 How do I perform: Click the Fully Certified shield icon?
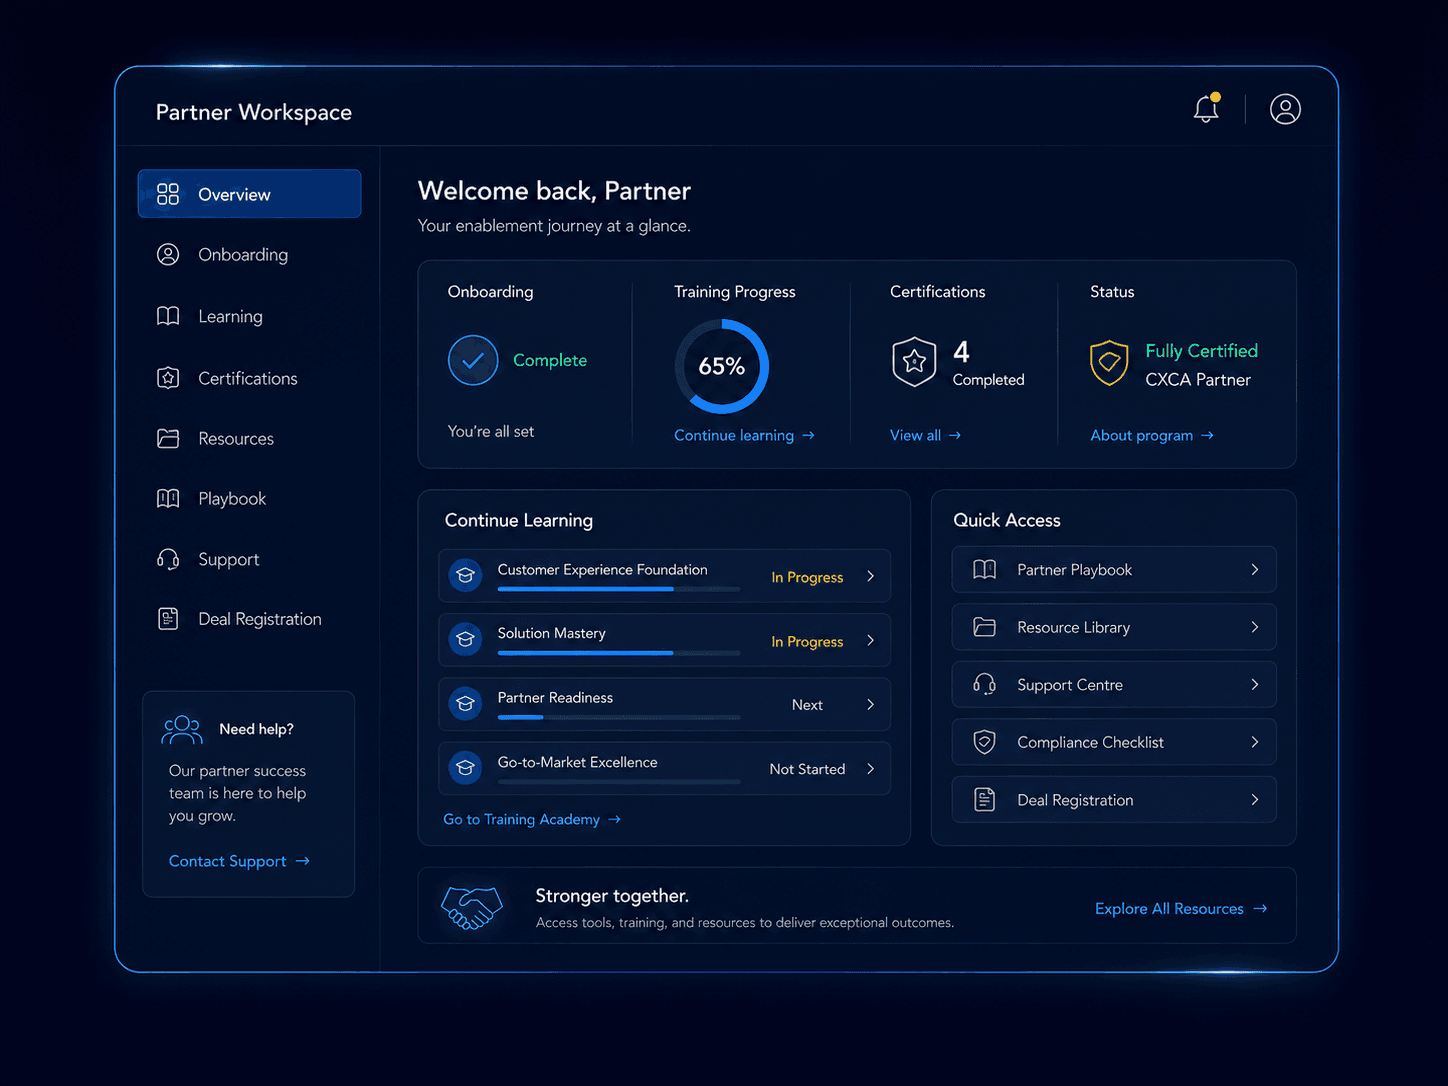1109,362
